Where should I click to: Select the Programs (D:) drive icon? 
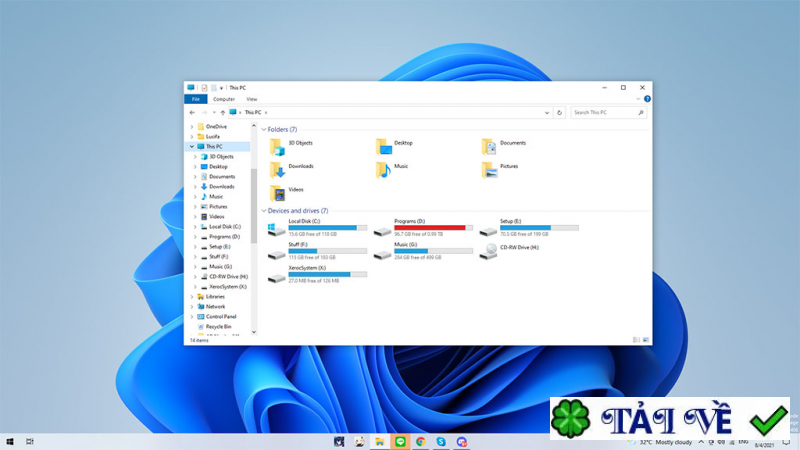pos(382,230)
